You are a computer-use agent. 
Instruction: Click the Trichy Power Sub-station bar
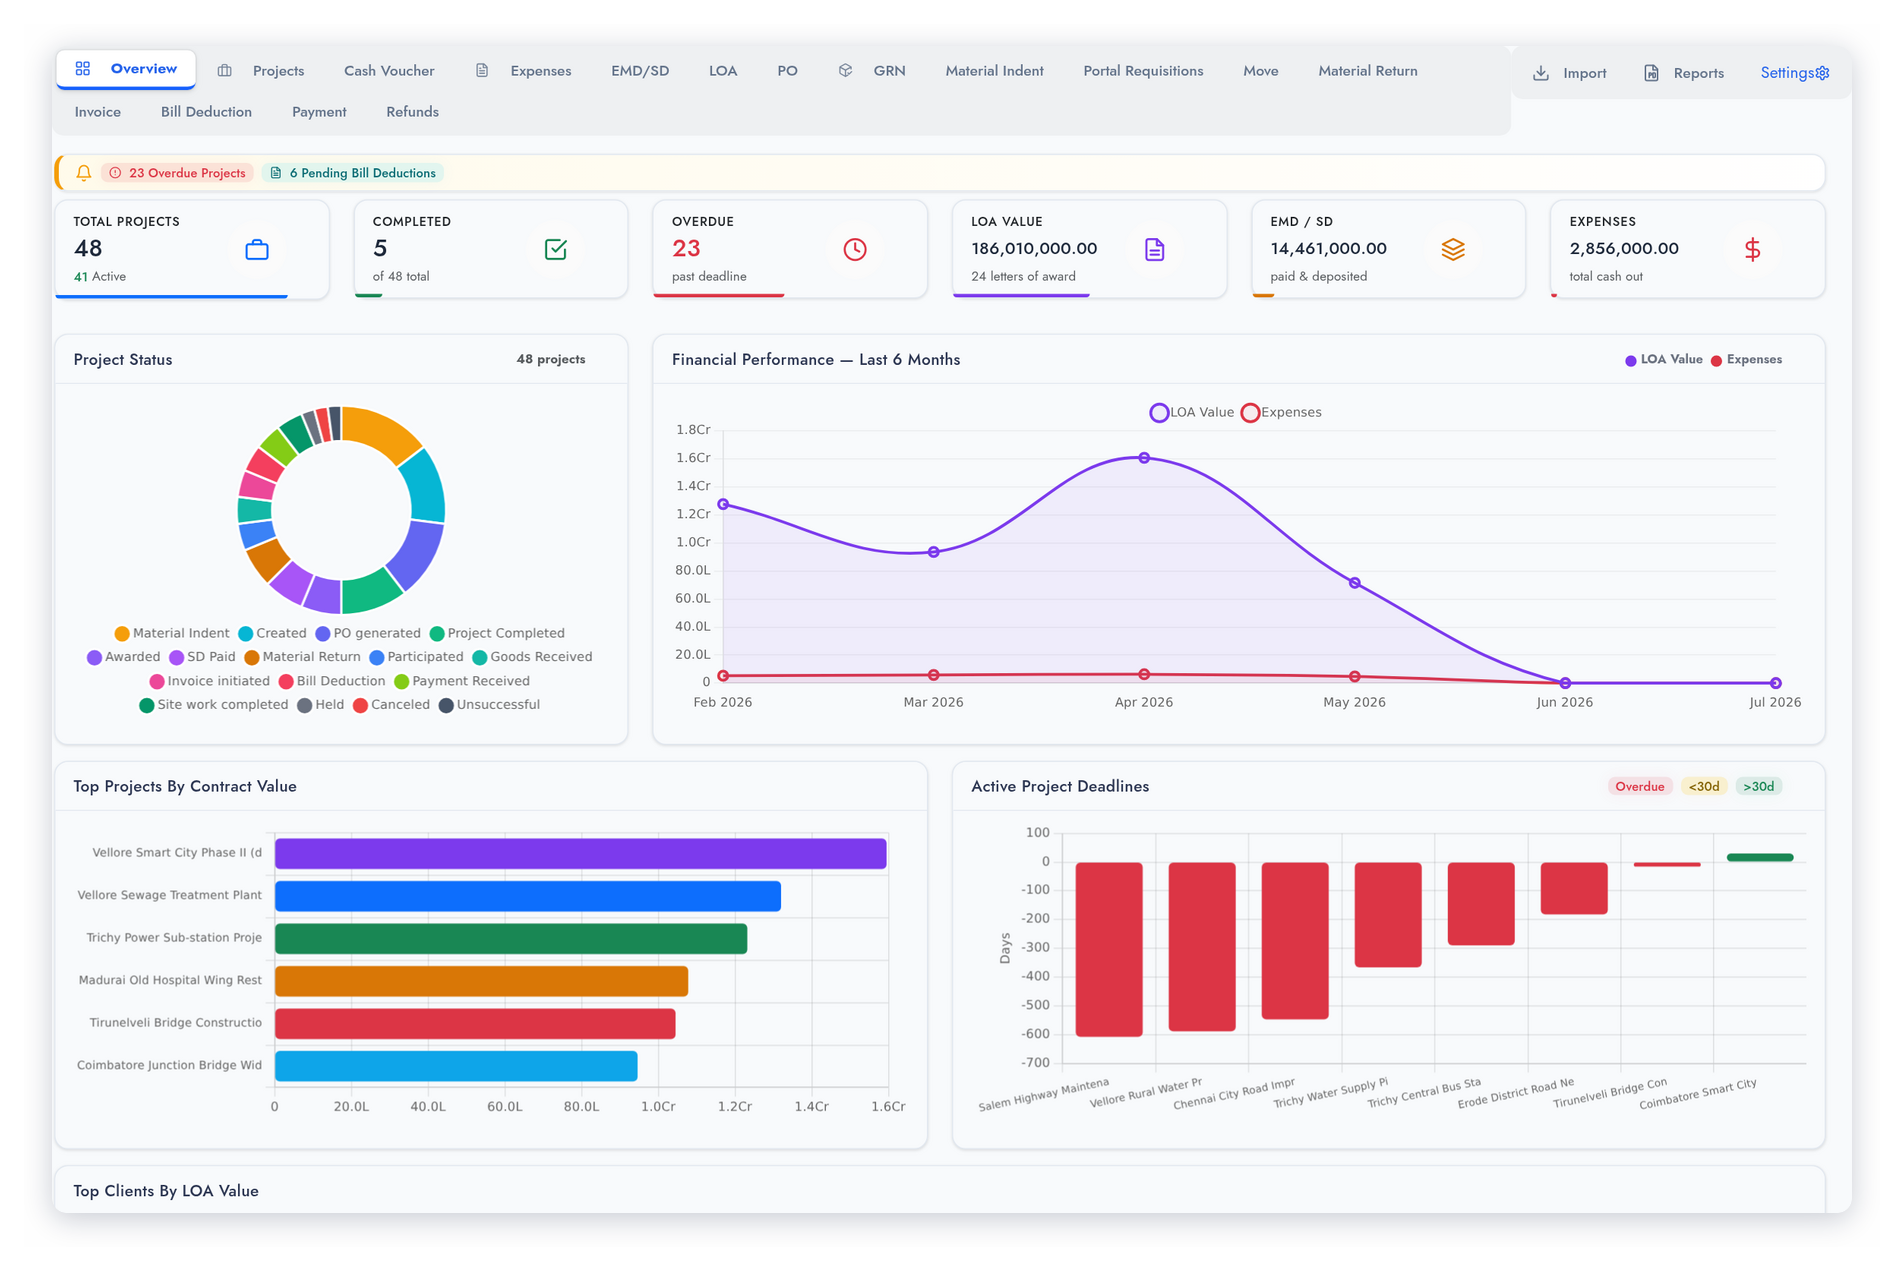pos(511,939)
